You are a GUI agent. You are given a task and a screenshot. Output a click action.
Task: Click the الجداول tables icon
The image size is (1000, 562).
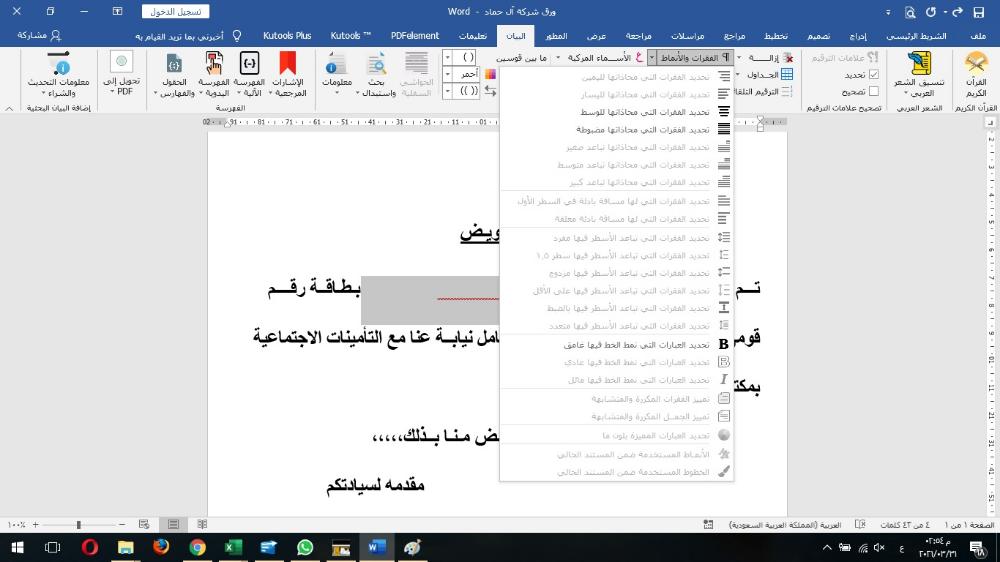pyautogui.click(x=787, y=75)
